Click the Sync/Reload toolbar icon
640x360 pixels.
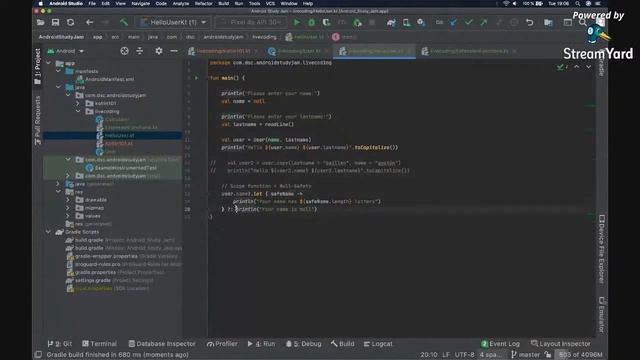pos(71,22)
